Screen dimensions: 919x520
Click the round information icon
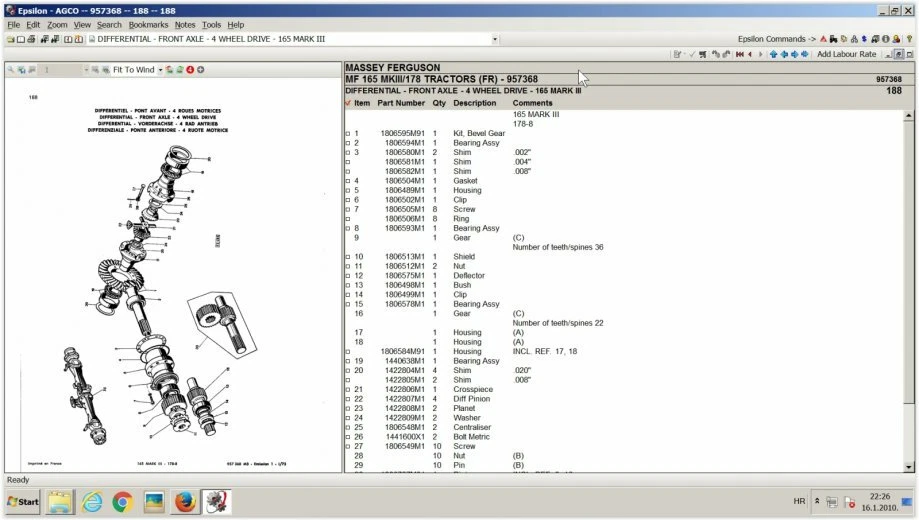click(886, 39)
